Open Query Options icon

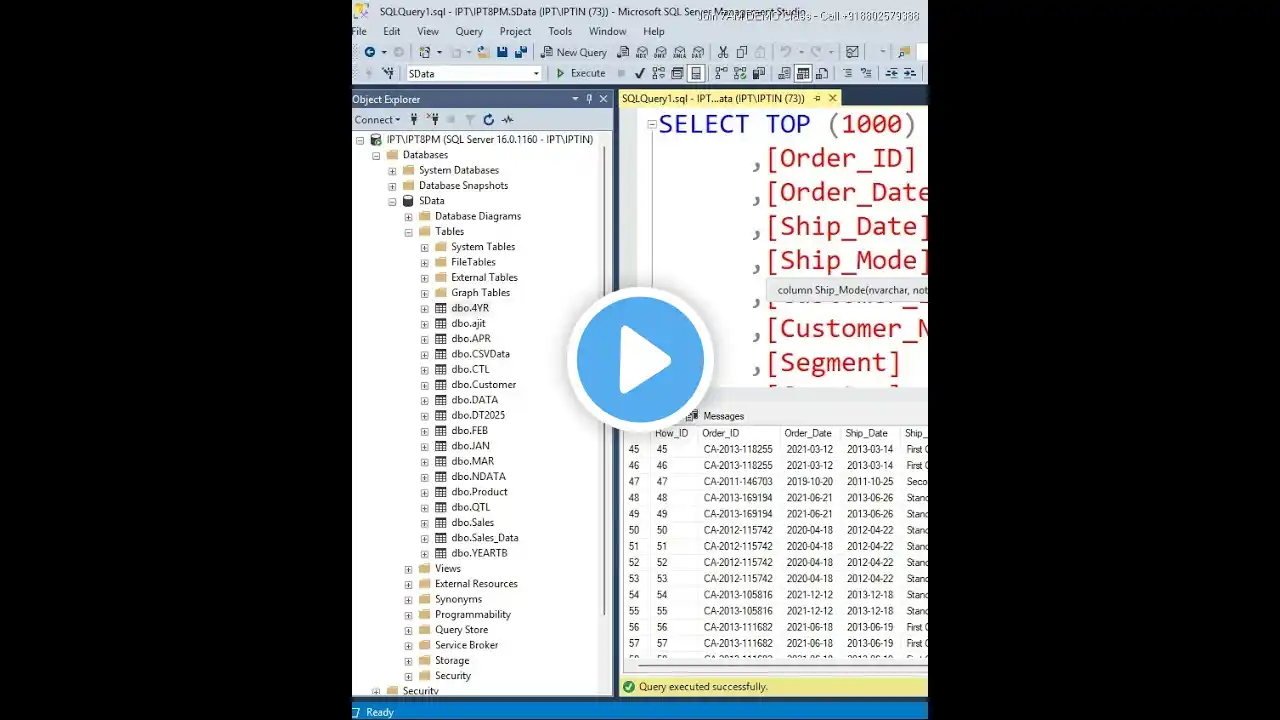coord(677,73)
